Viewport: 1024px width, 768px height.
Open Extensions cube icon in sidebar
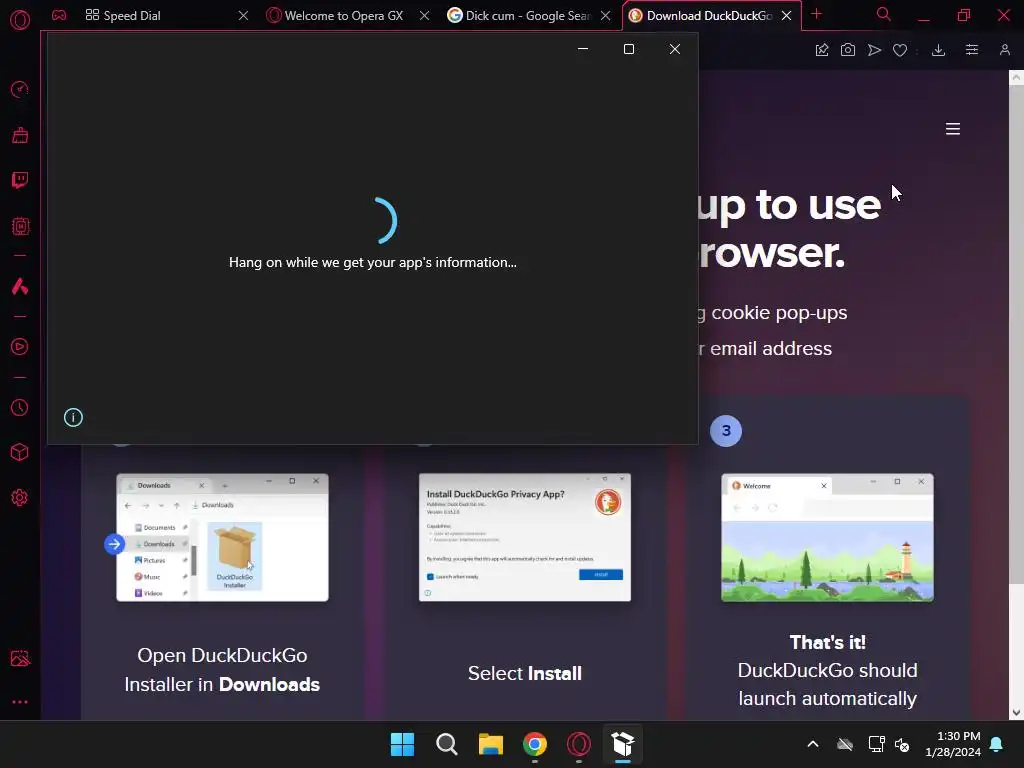click(20, 452)
